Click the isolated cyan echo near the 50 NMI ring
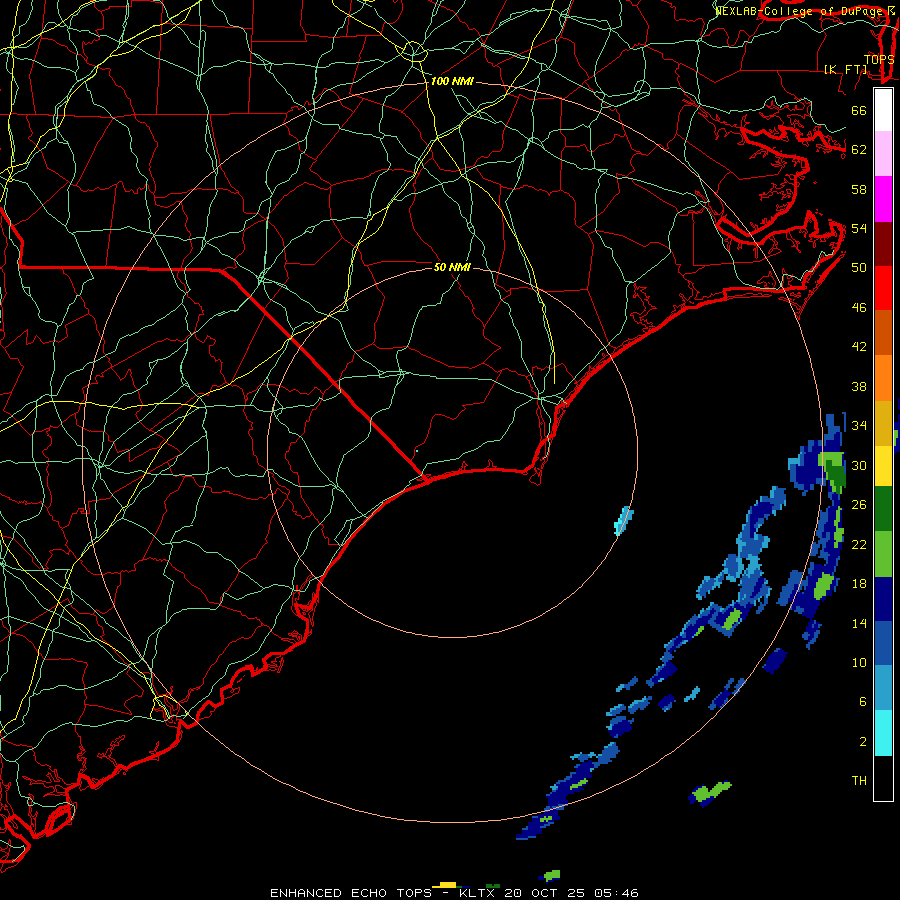900x900 pixels. pyautogui.click(x=623, y=521)
